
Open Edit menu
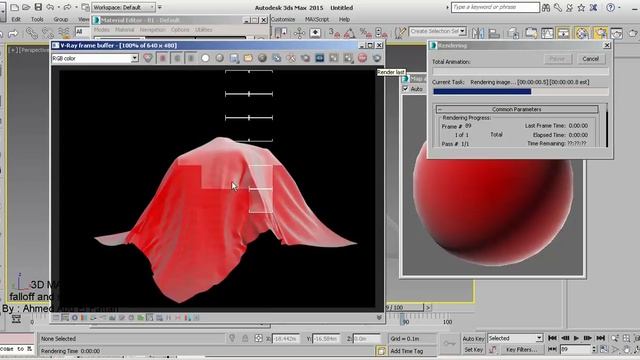[x=16, y=19]
